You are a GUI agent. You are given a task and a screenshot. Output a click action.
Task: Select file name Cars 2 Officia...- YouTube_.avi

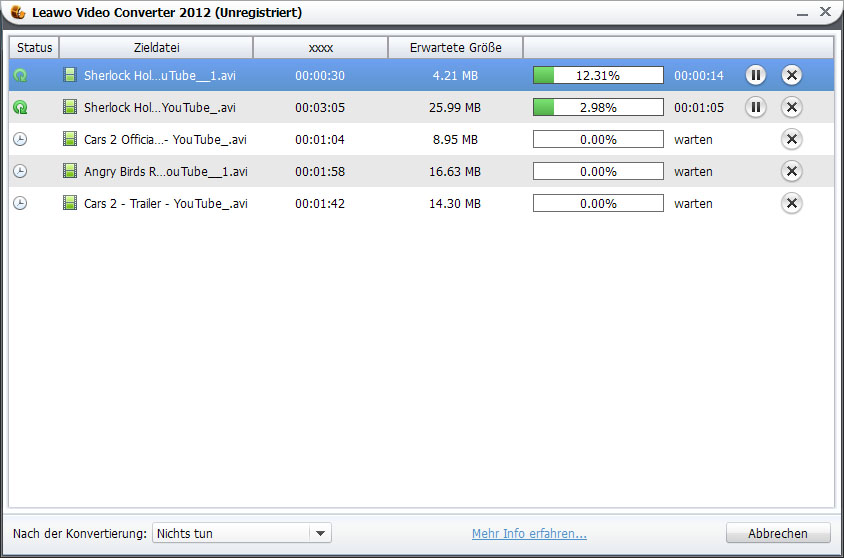(165, 139)
